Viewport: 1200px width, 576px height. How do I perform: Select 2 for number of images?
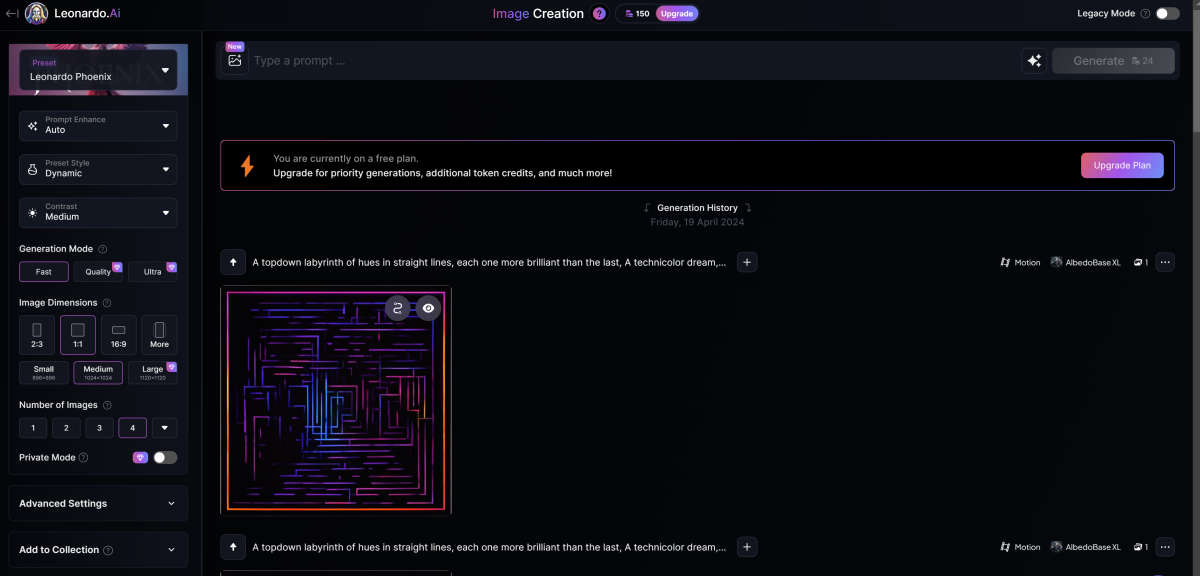[66, 428]
